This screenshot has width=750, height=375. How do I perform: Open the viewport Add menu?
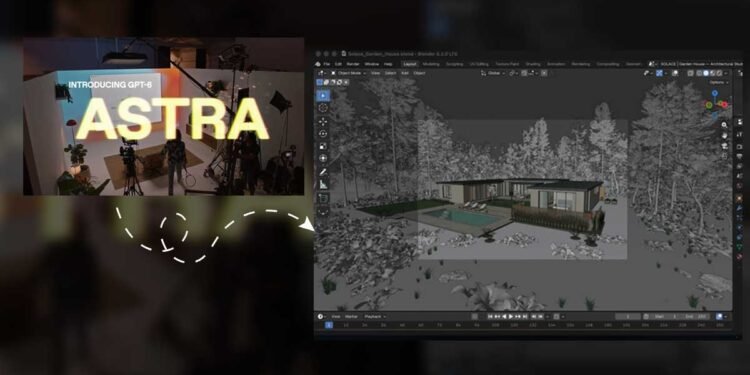(405, 73)
